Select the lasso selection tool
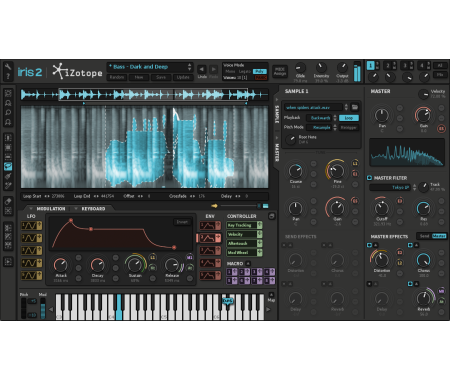The image size is (450, 380). (8, 166)
